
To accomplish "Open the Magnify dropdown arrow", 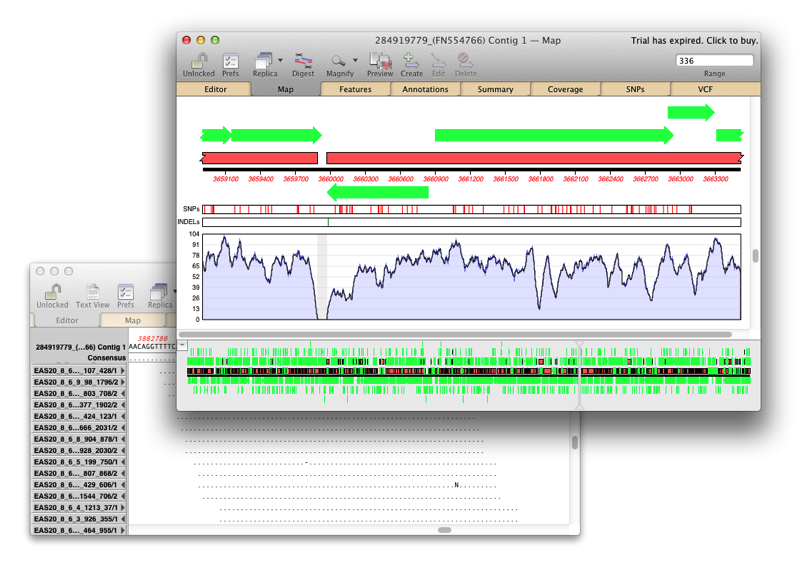I will [x=355, y=60].
